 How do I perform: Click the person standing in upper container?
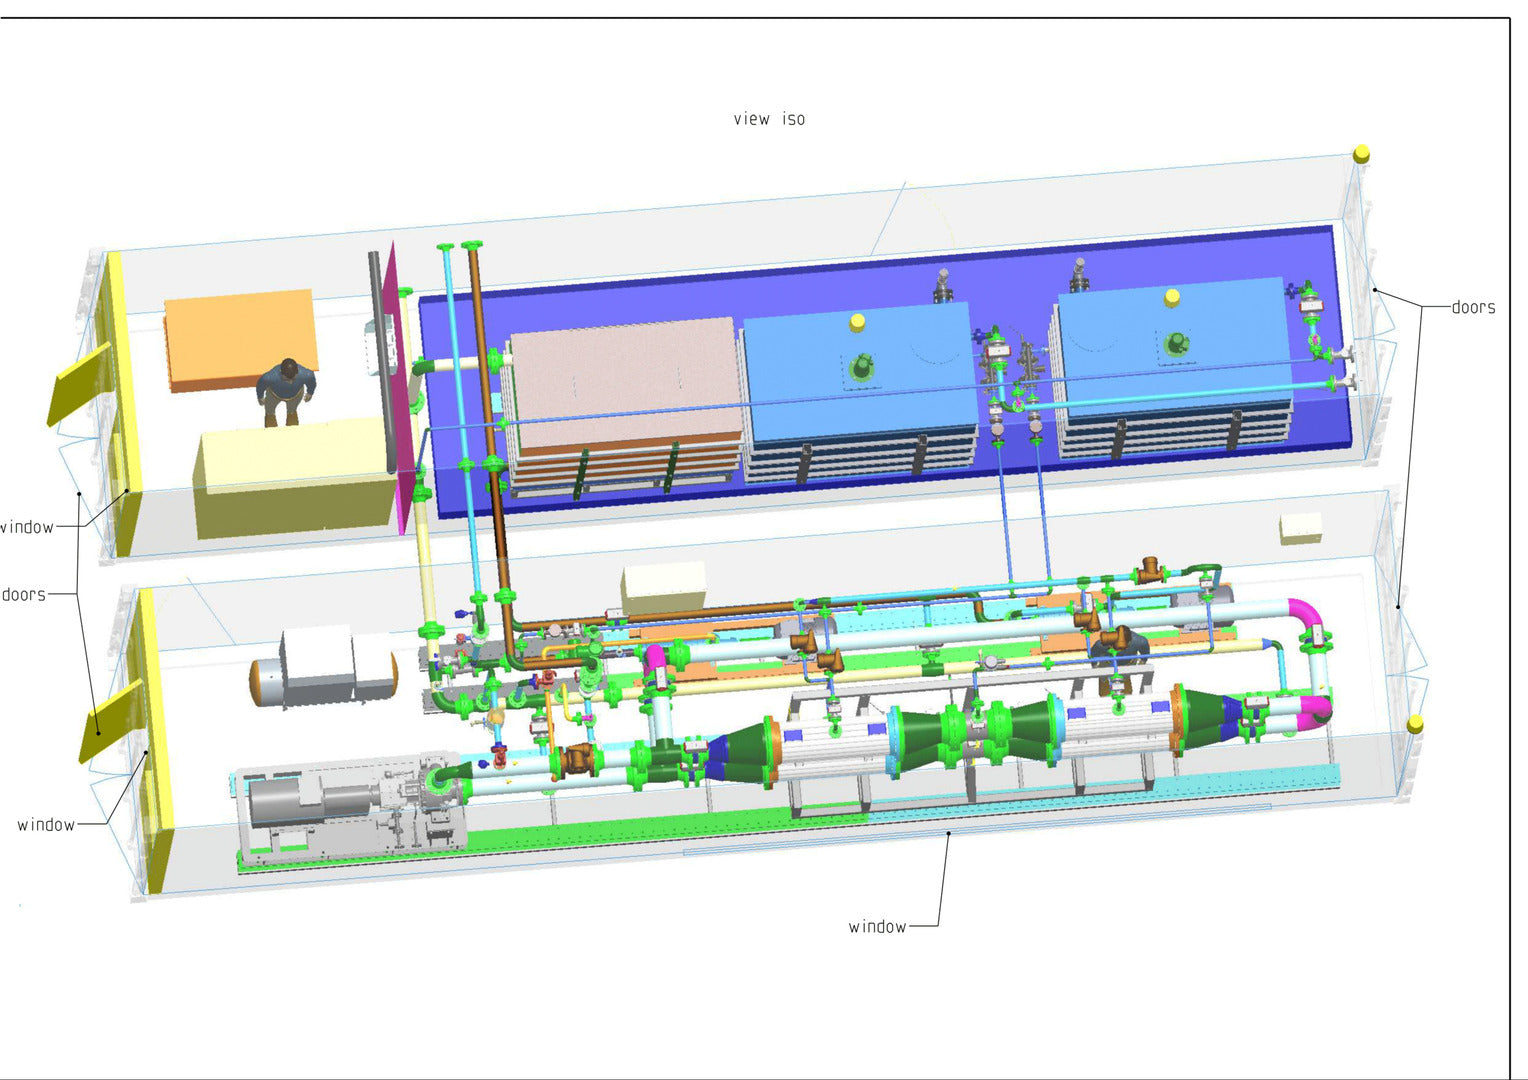click(x=286, y=393)
